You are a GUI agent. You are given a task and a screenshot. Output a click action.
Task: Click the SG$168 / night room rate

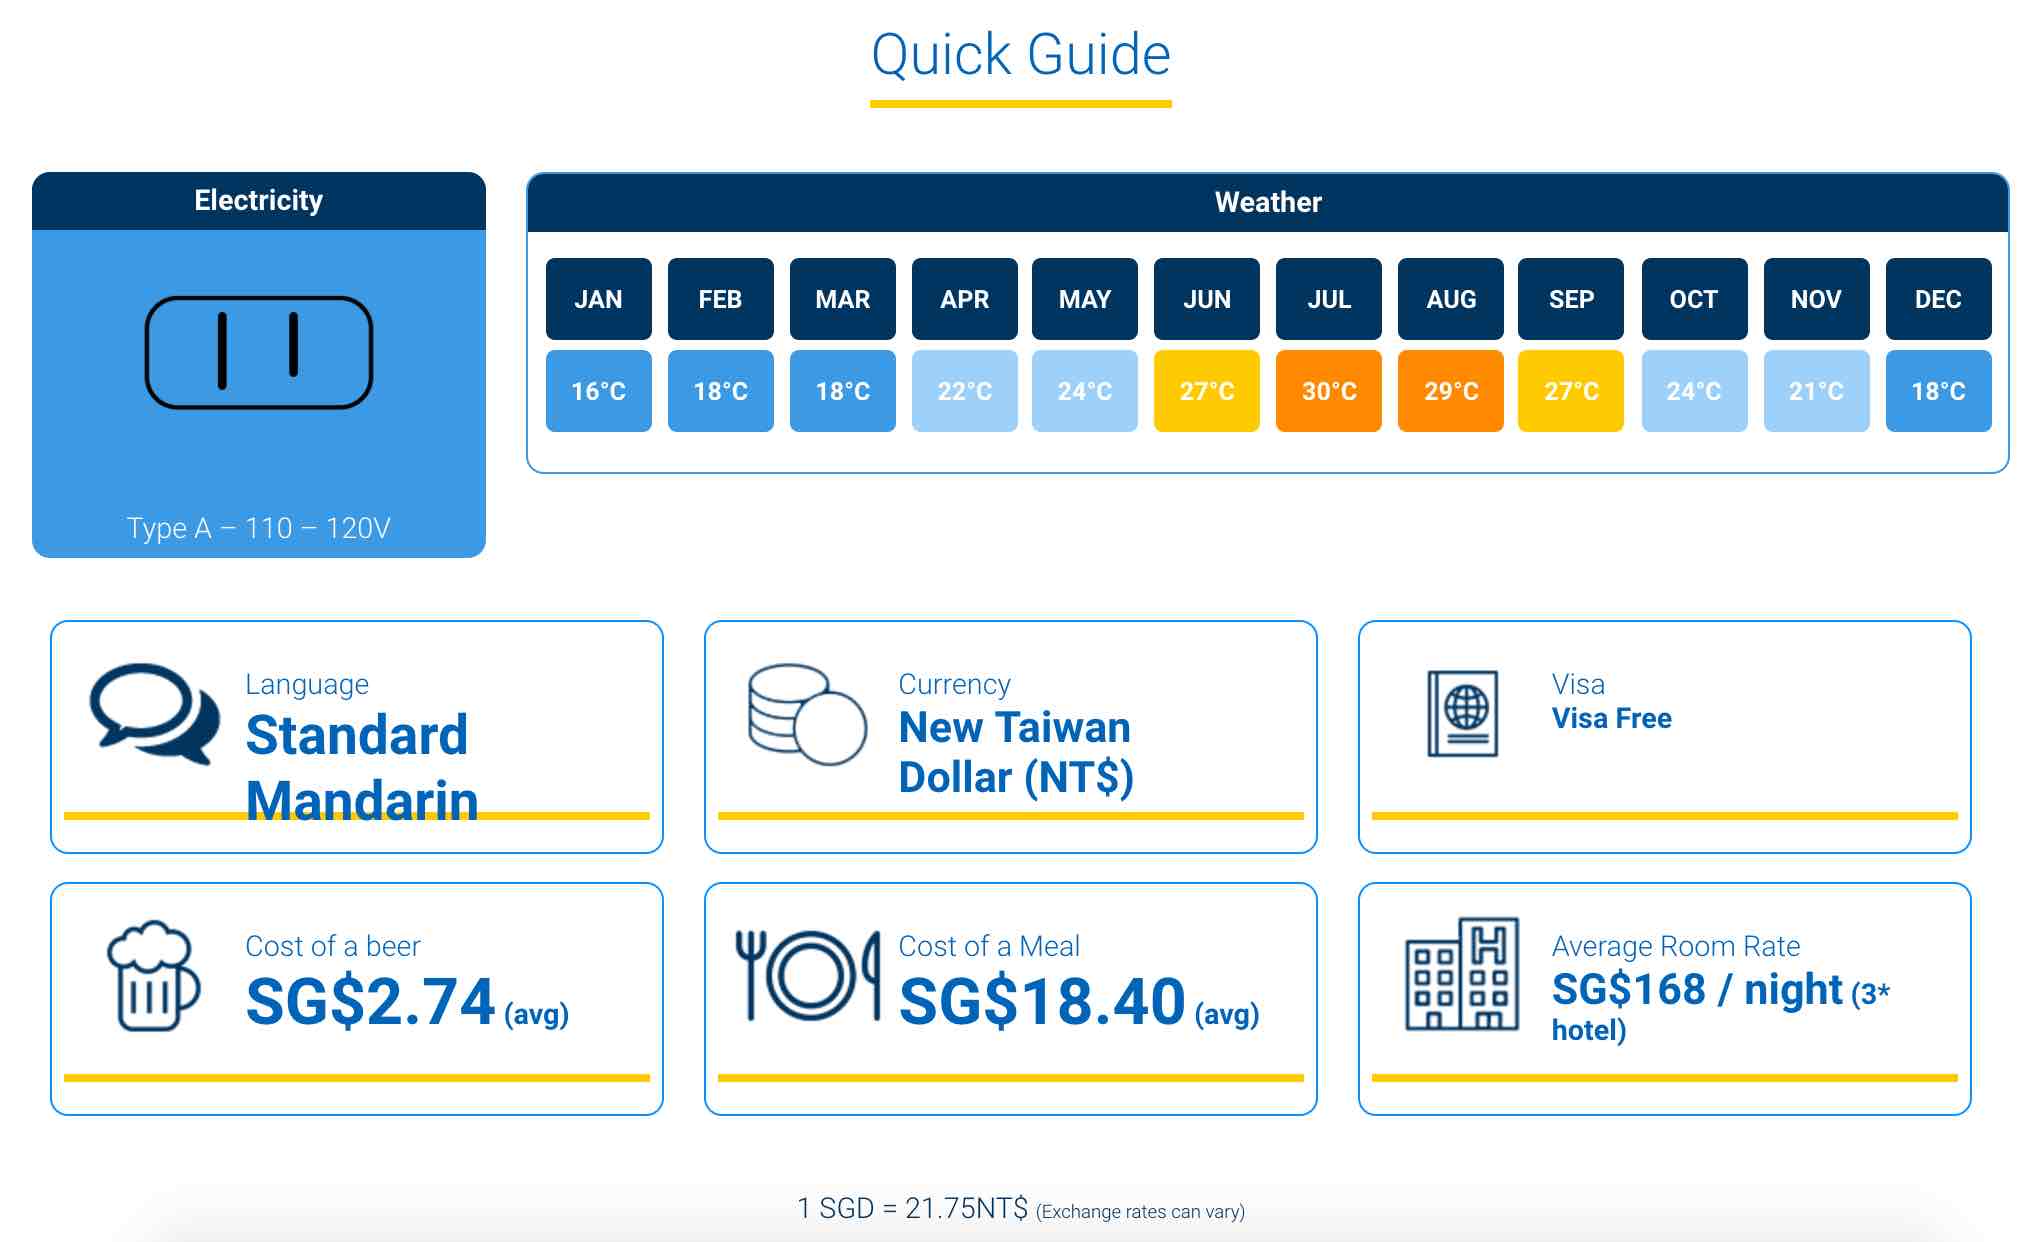point(1697,990)
